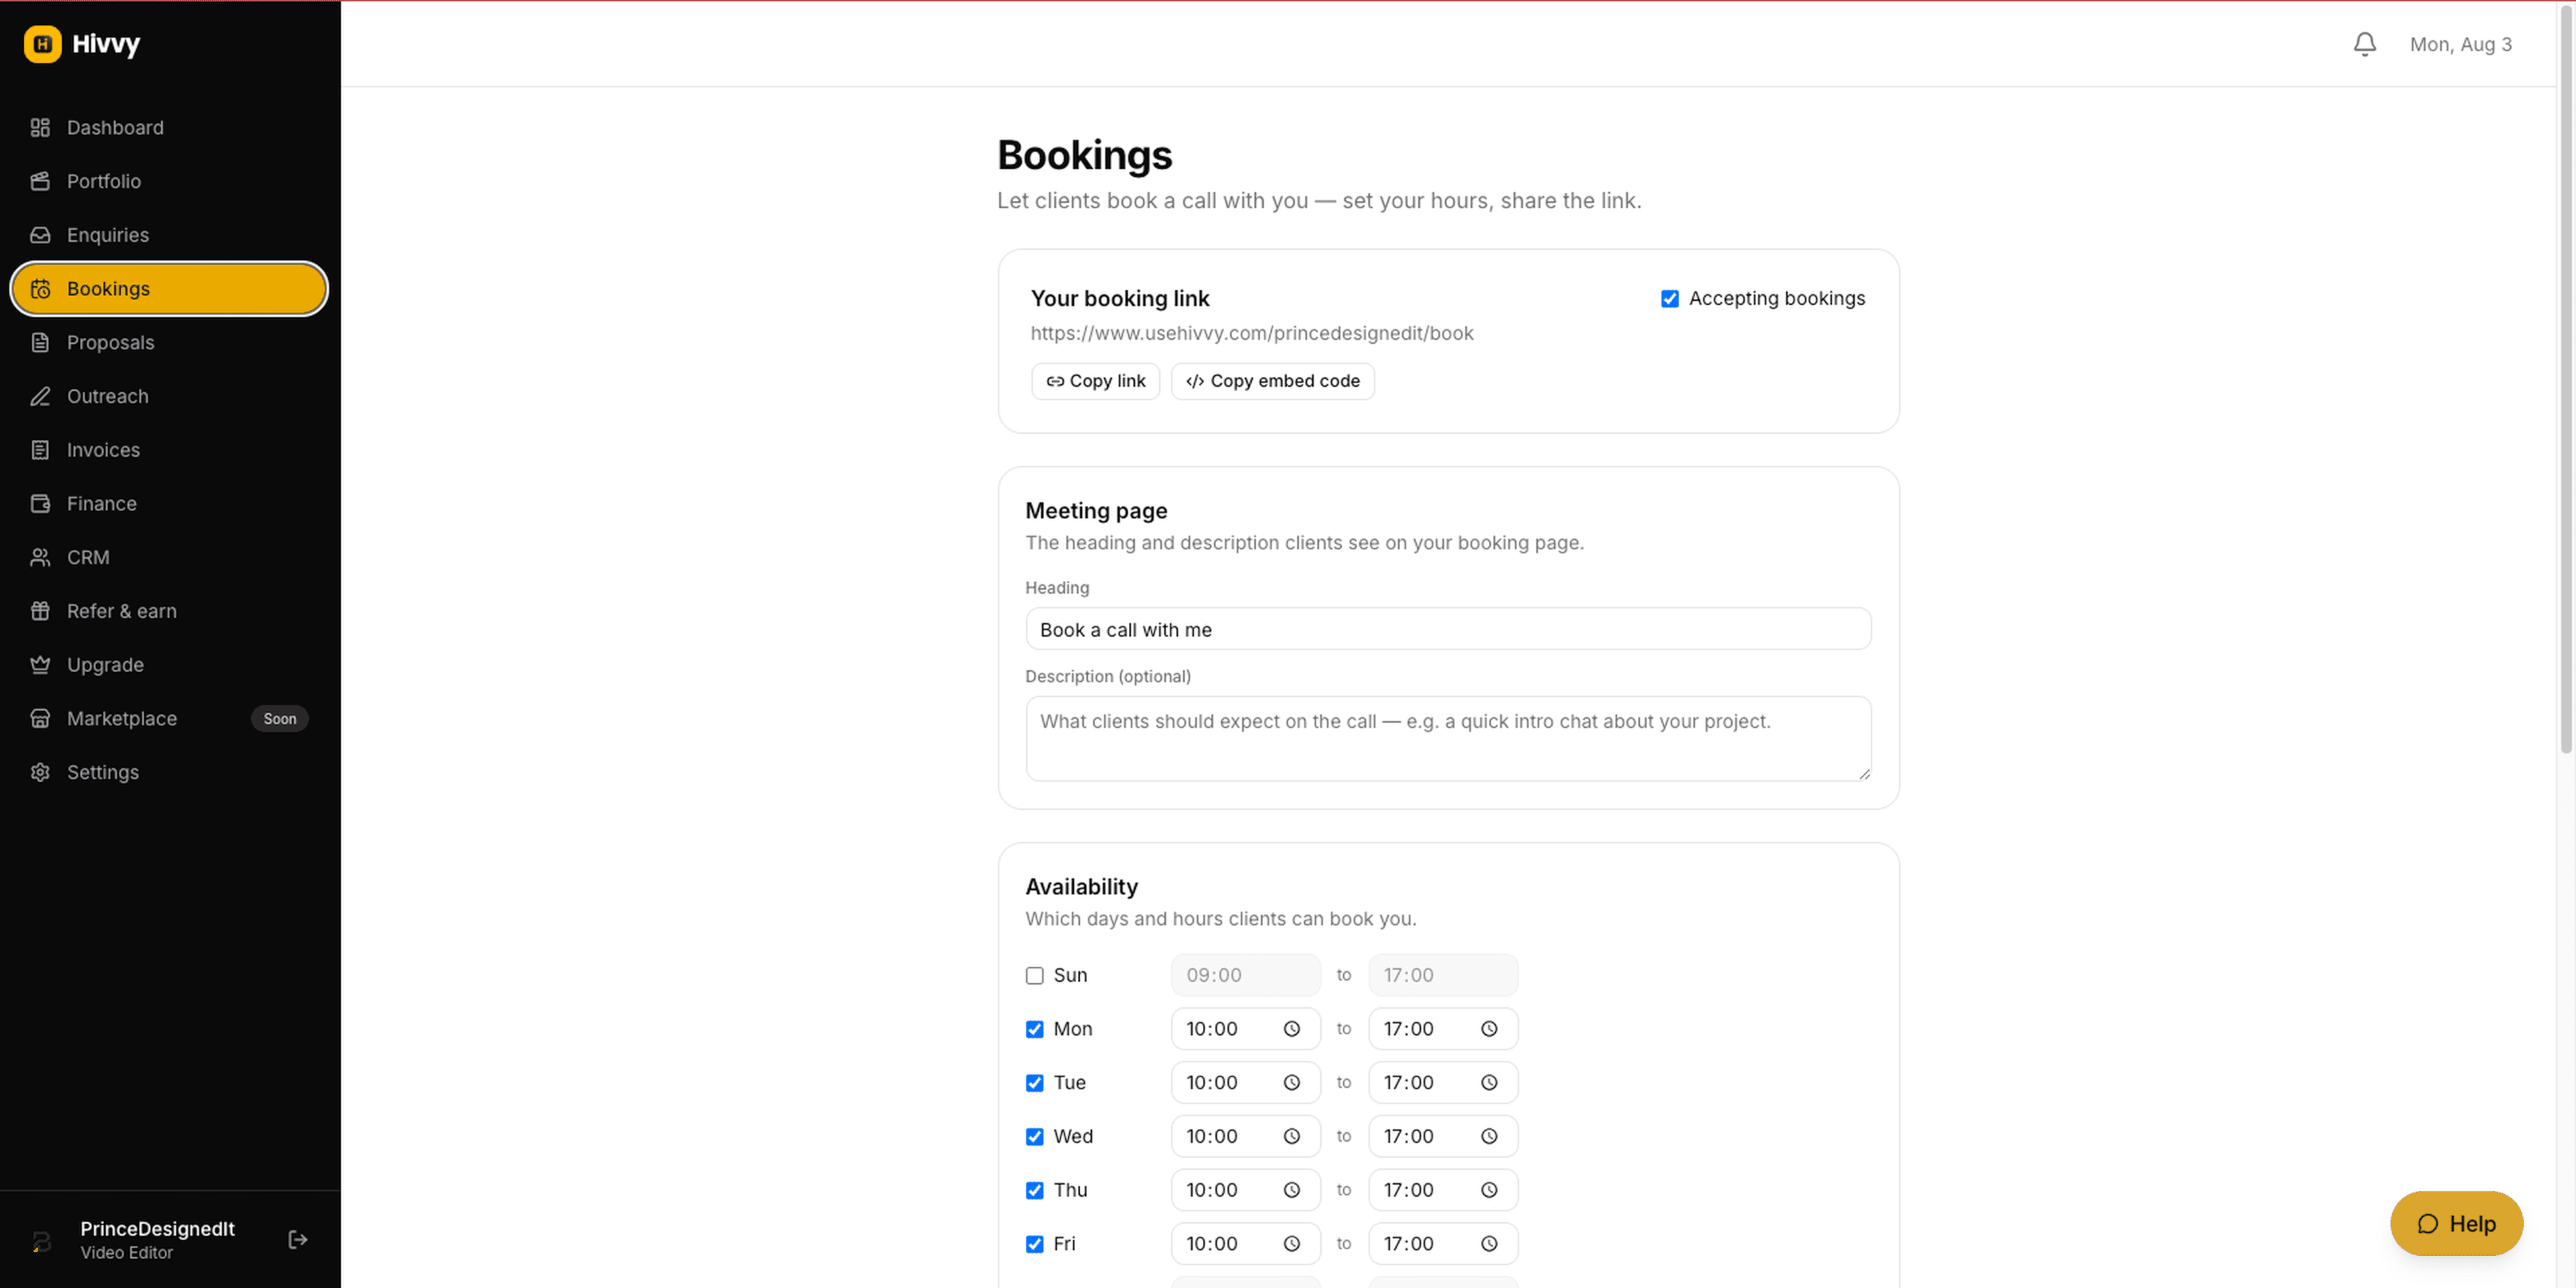The width and height of the screenshot is (2576, 1288).
Task: Open the time picker for Mon end time
Action: pos(1489,1029)
